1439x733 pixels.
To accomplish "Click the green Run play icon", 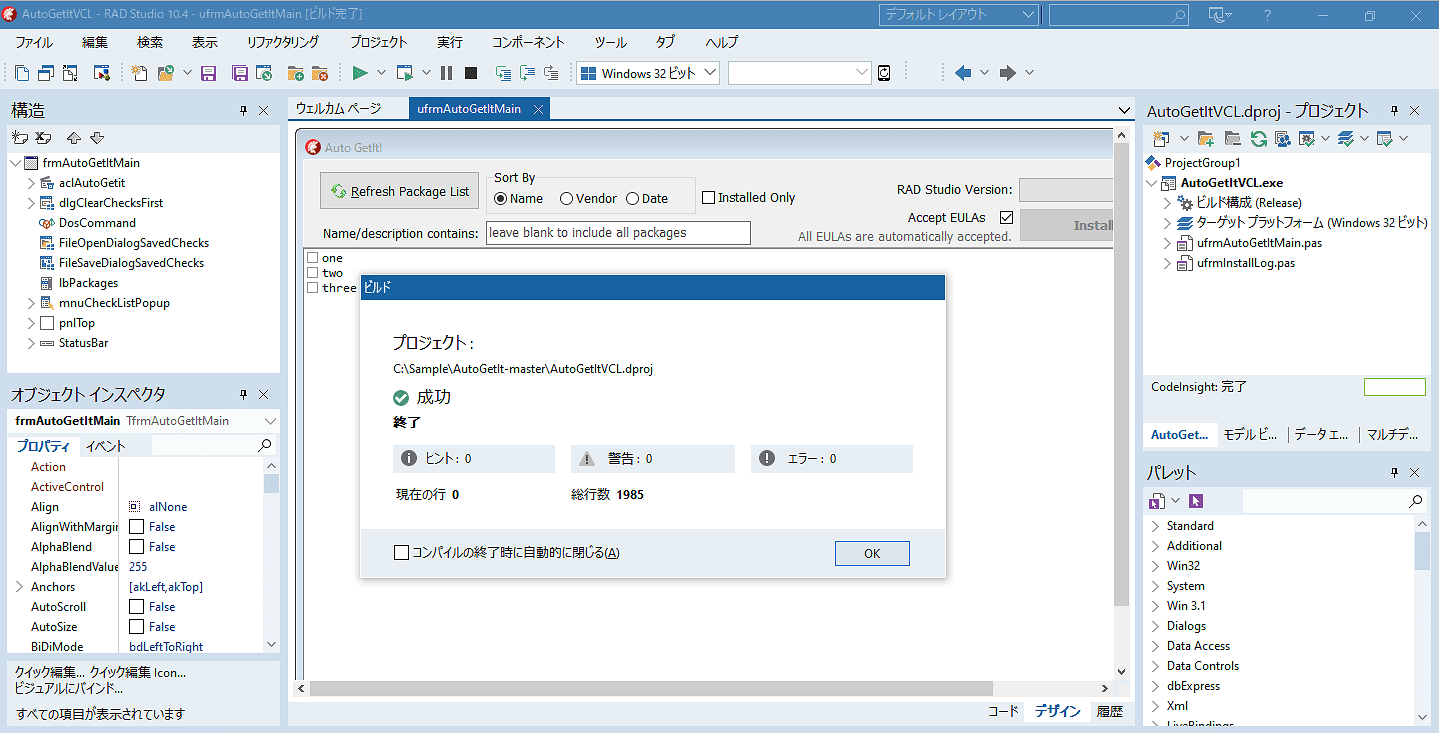I will point(360,73).
